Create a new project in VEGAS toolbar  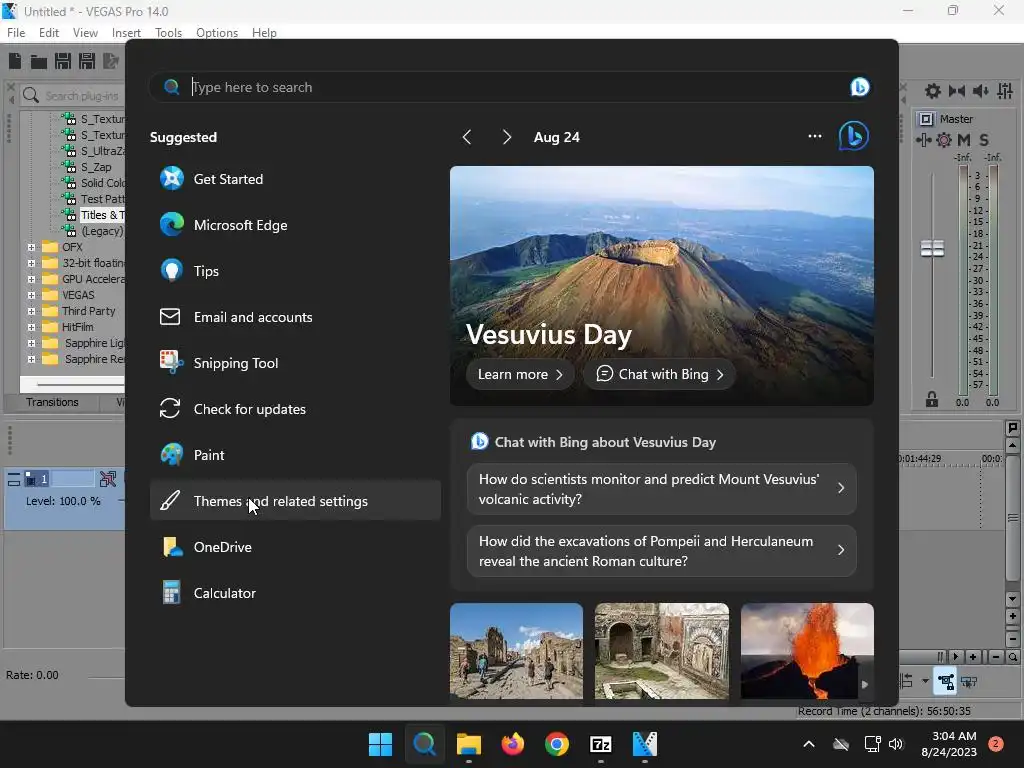point(15,61)
